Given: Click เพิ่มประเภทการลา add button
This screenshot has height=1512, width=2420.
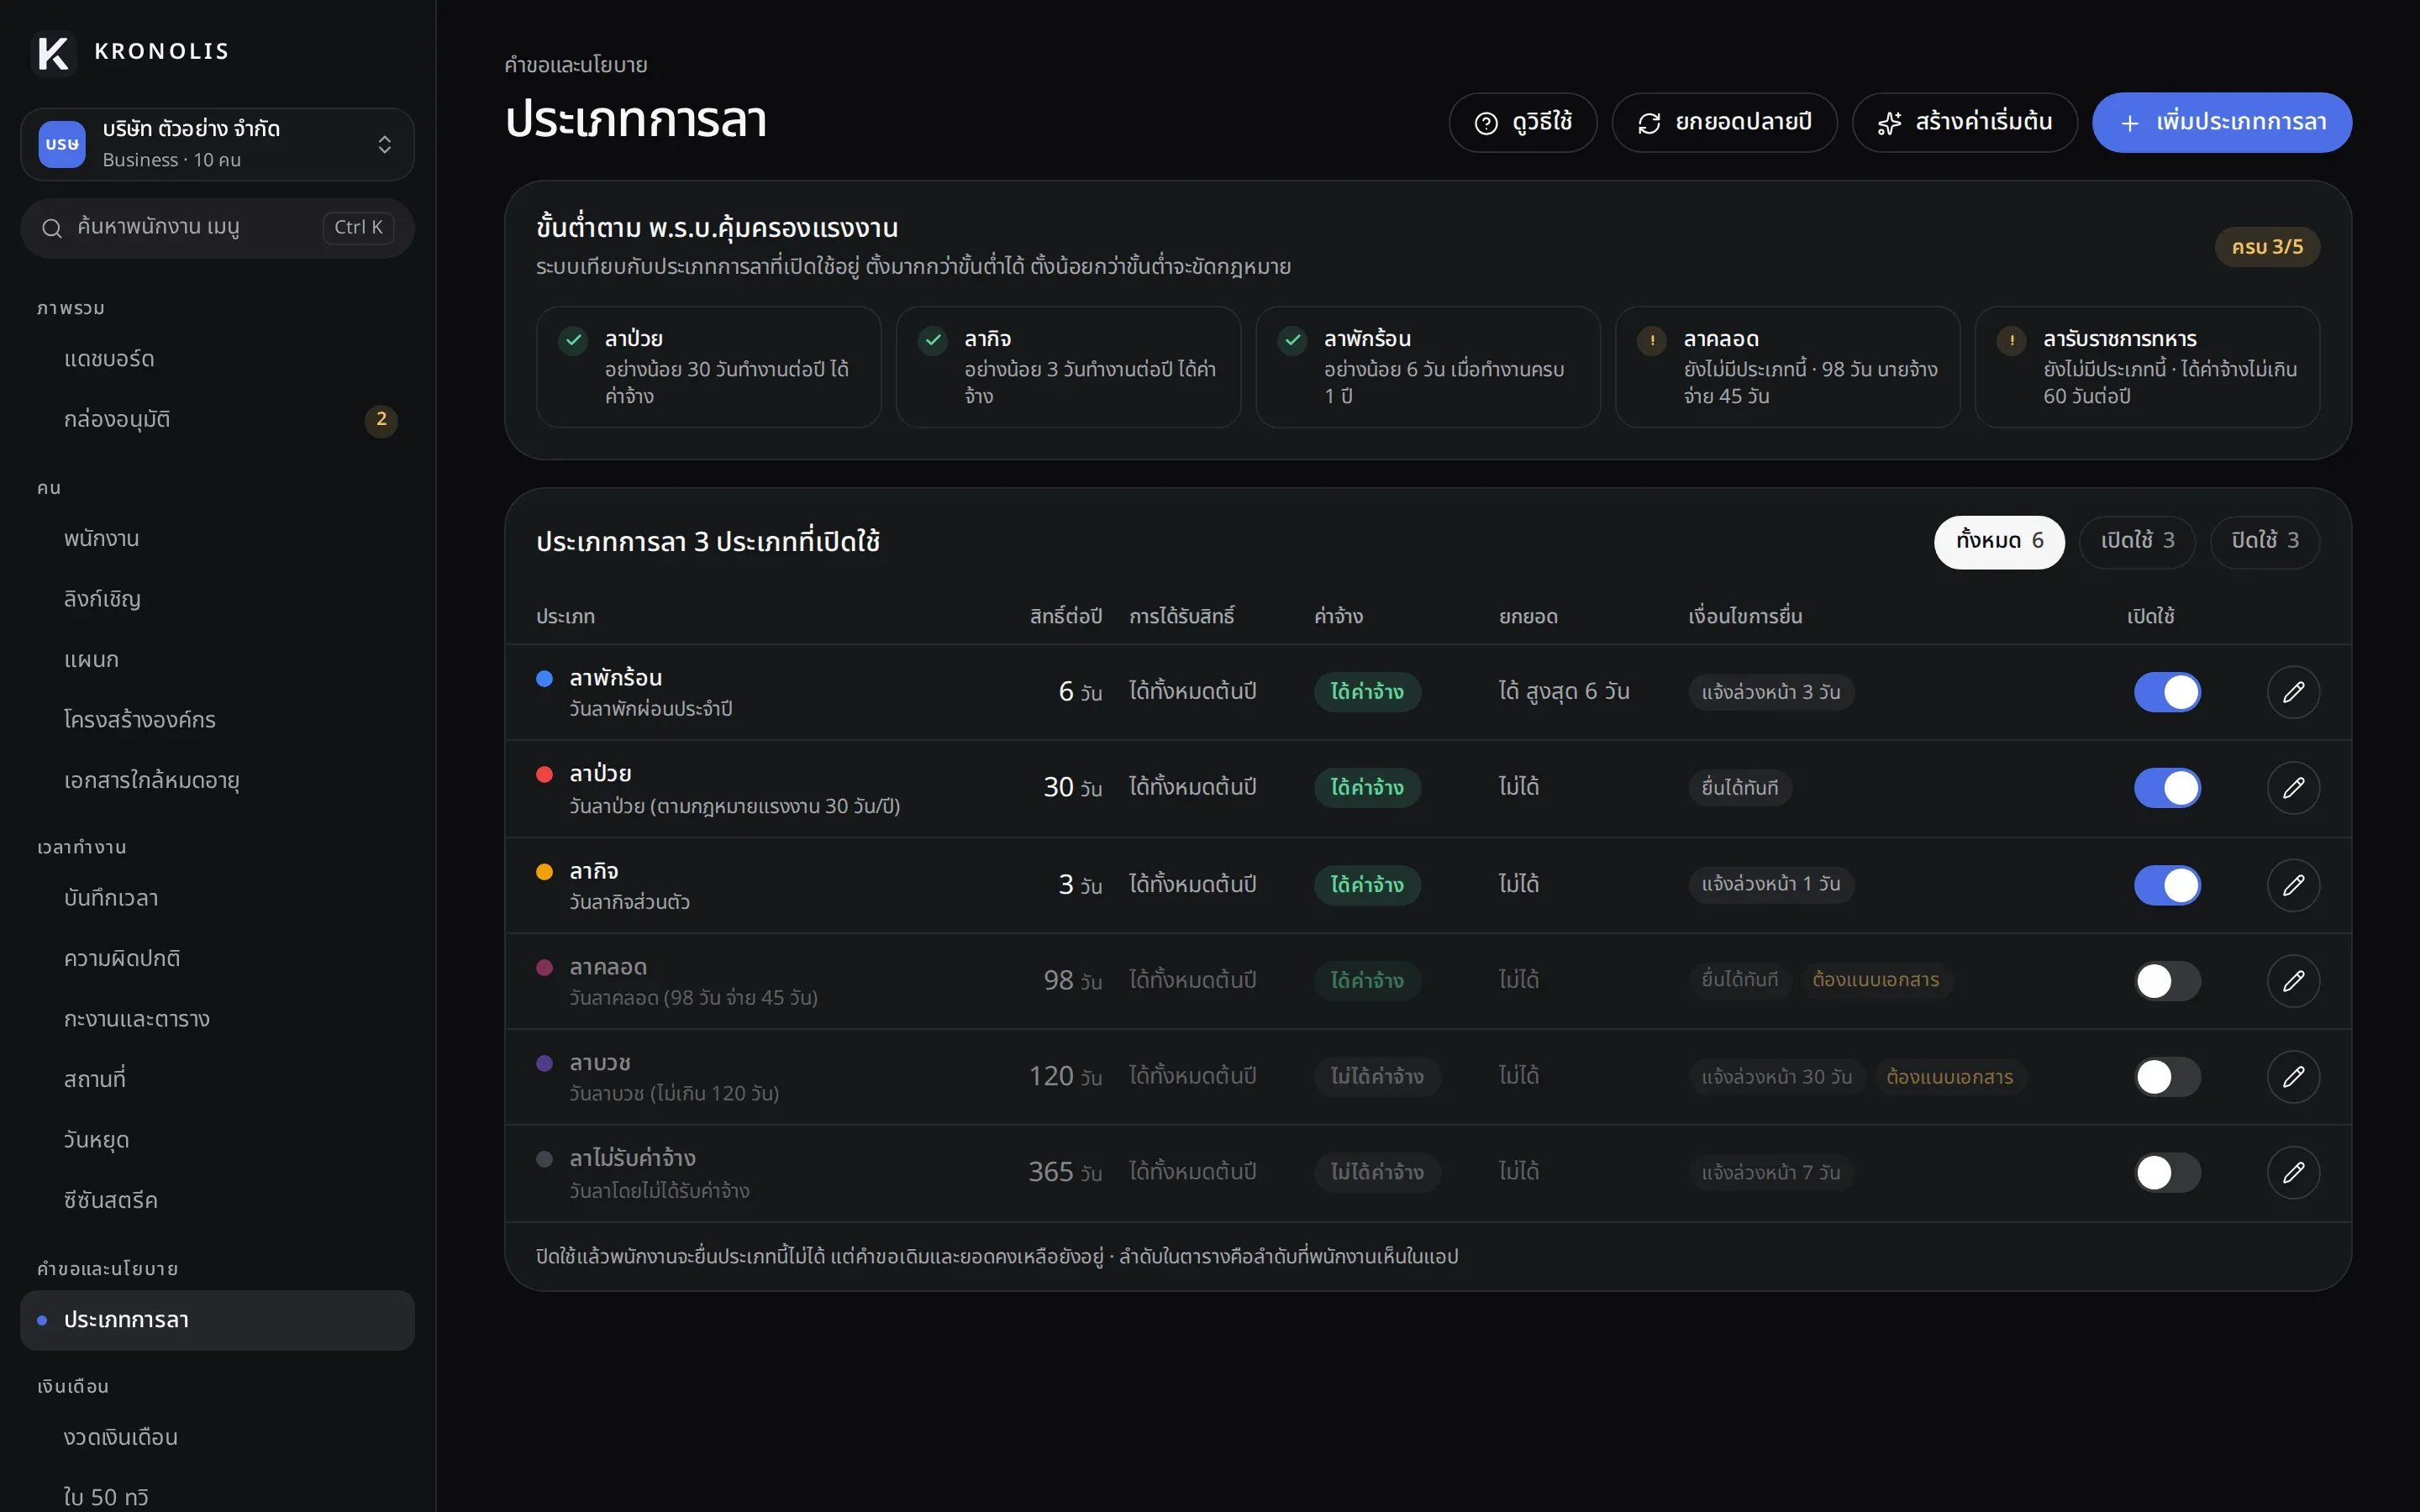Looking at the screenshot, I should 2221,122.
